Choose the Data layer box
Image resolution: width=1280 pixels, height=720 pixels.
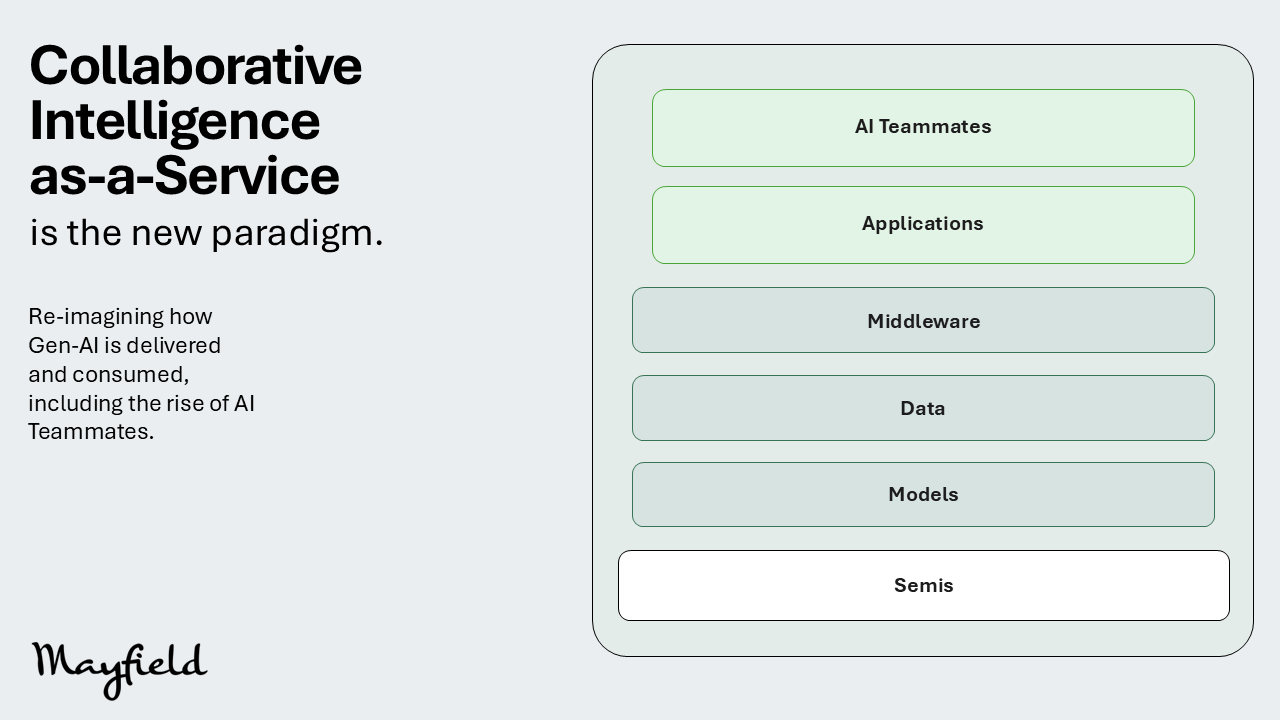[923, 408]
